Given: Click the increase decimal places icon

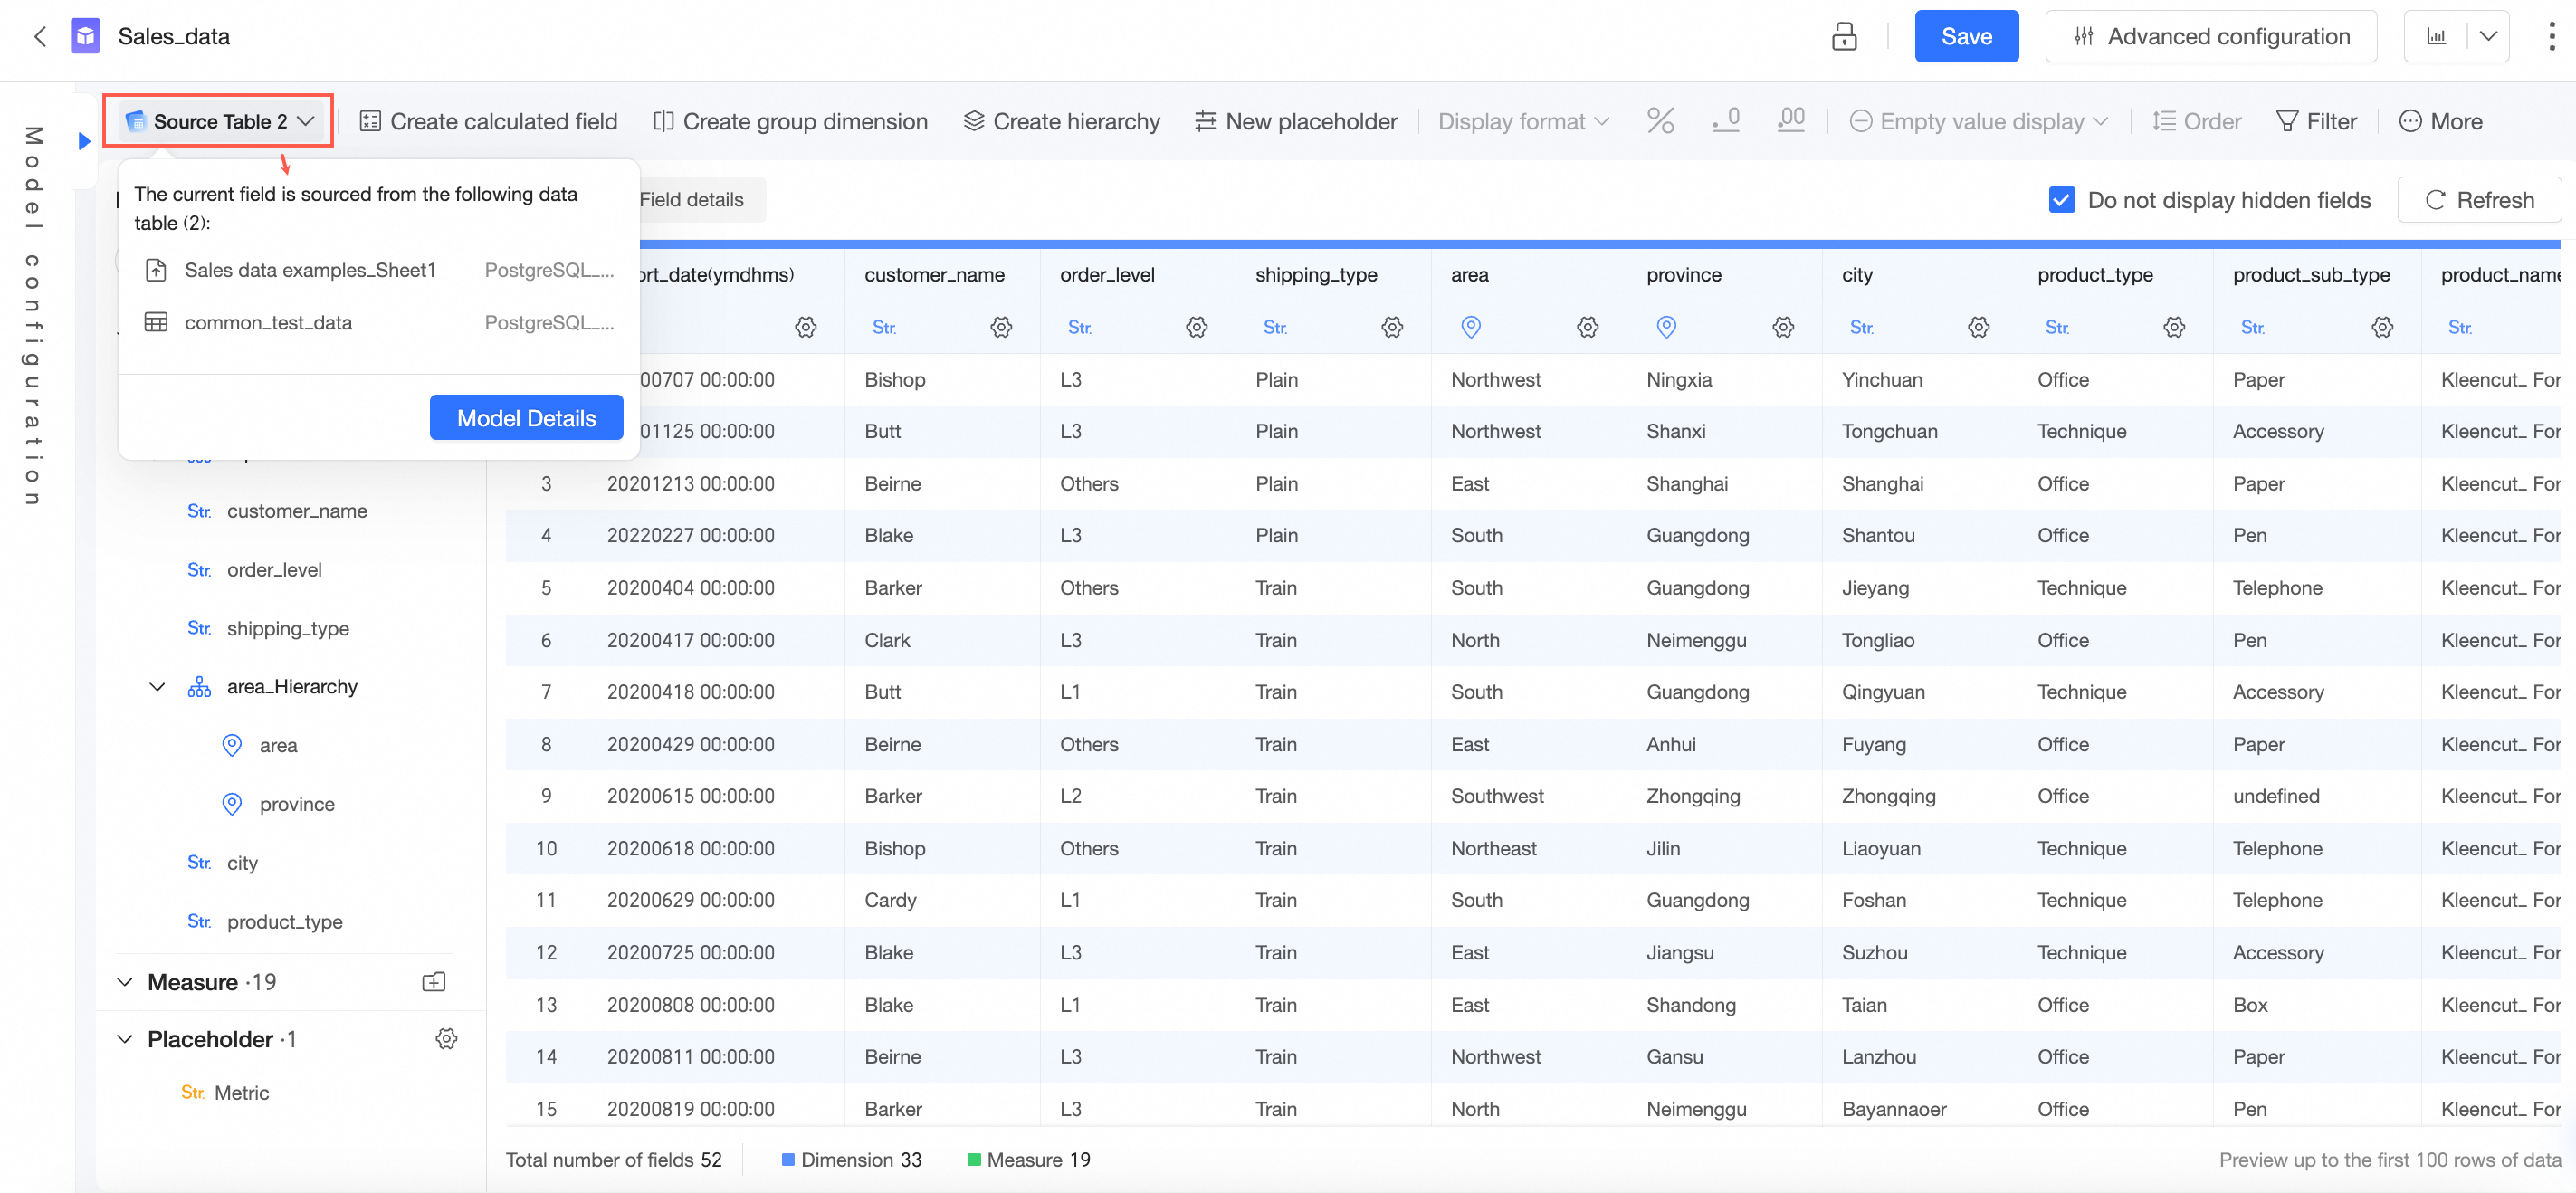Looking at the screenshot, I should tap(1790, 121).
